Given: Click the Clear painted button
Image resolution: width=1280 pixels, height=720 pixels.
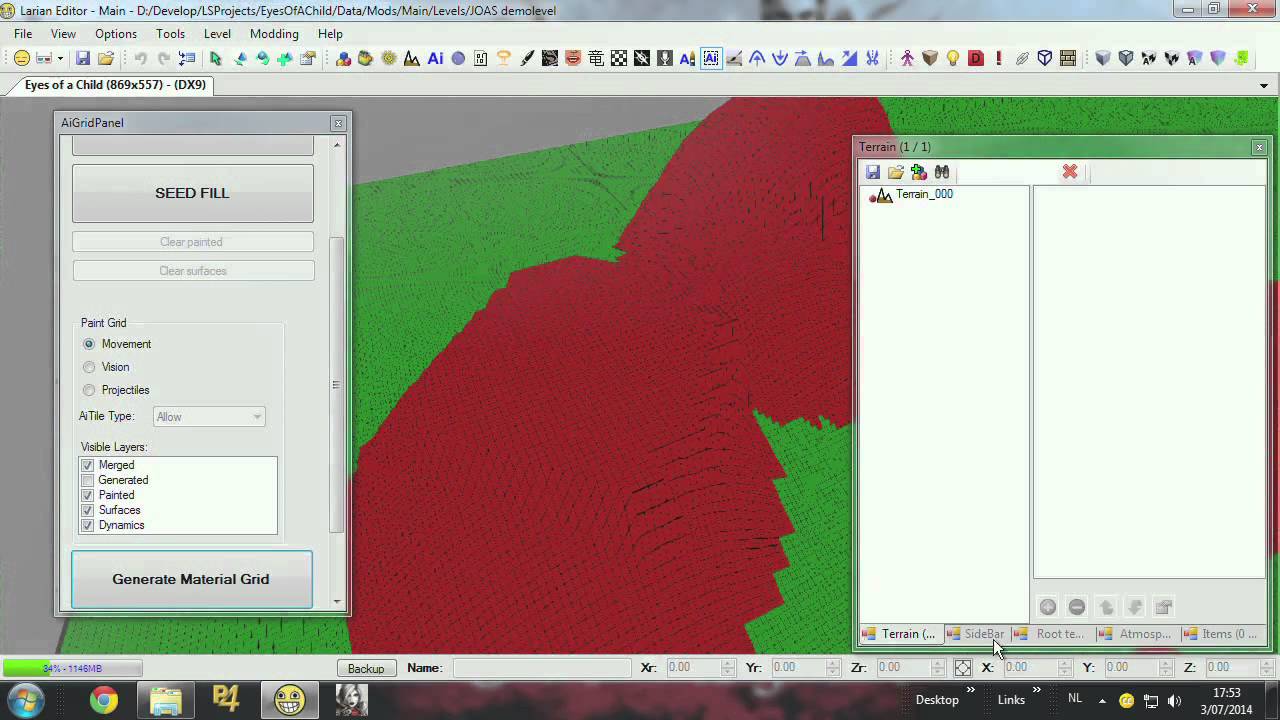Looking at the screenshot, I should pyautogui.click(x=193, y=242).
